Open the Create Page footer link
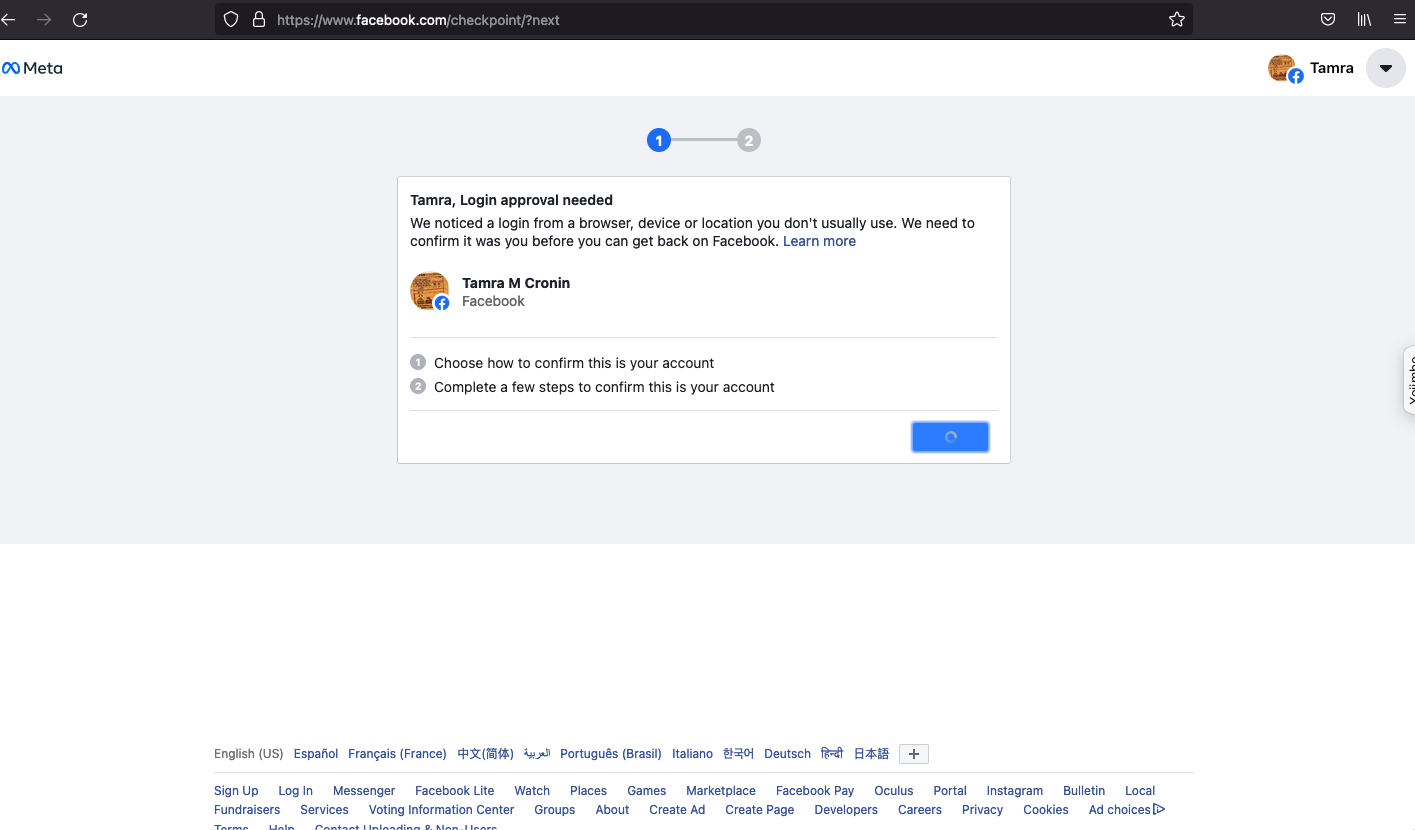The image size is (1415, 830). [x=760, y=810]
